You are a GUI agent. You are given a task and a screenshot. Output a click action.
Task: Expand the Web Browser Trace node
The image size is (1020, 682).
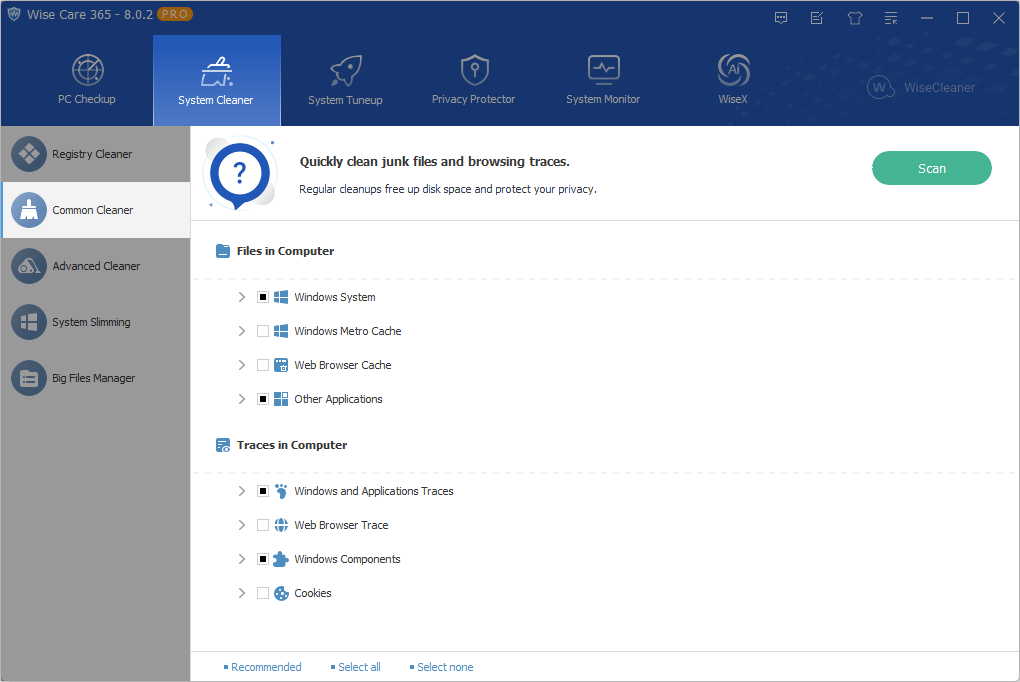[242, 525]
